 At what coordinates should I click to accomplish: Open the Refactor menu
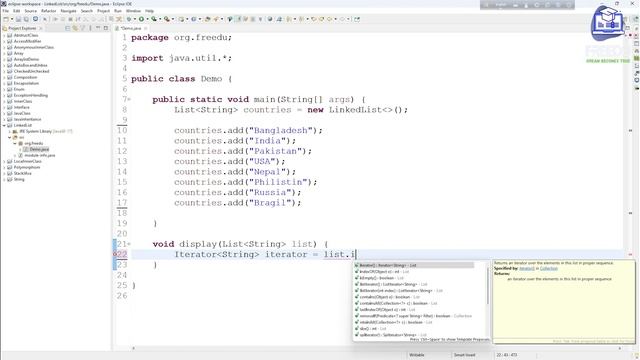point(48,11)
